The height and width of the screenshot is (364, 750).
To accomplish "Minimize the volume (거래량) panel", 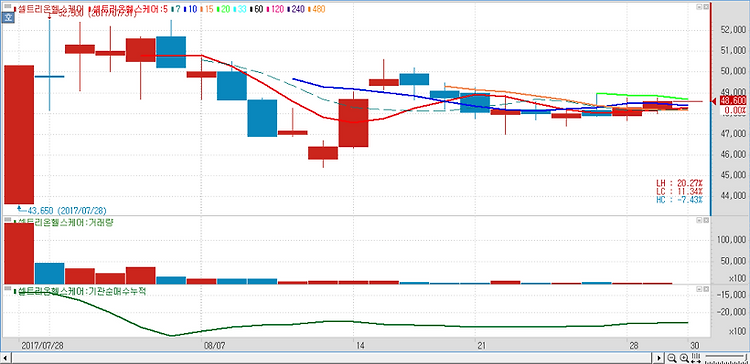I will (699, 220).
